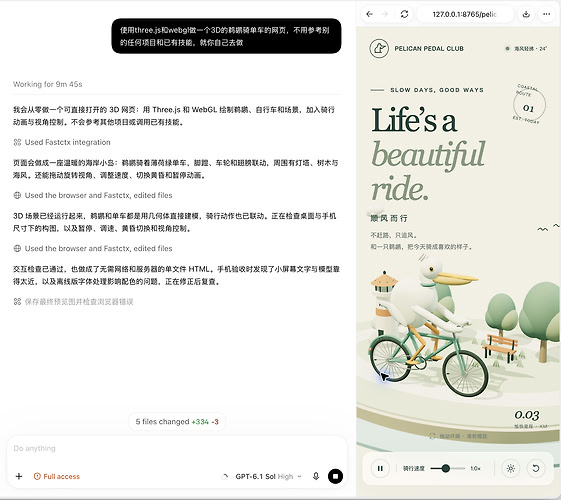This screenshot has width=561, height=500.
Task: Expand the Used Fastctx integration step
Action: (62, 142)
